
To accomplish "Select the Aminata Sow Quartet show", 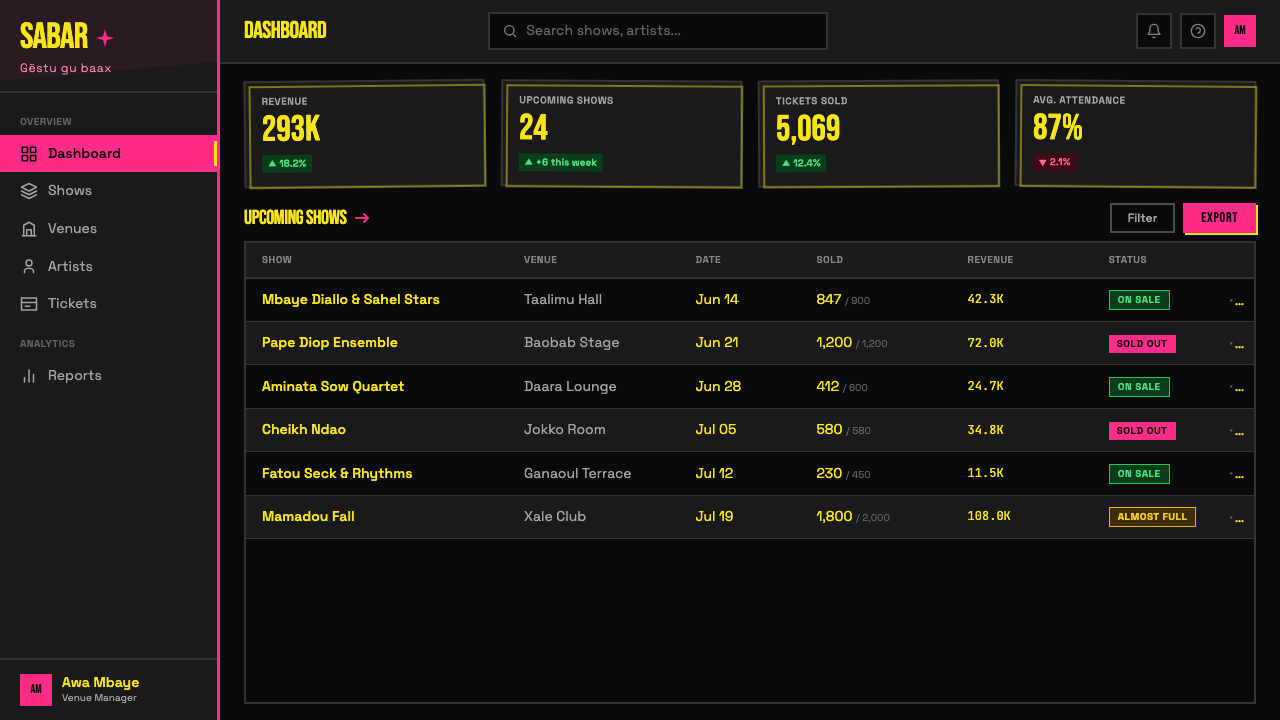I will coord(333,387).
